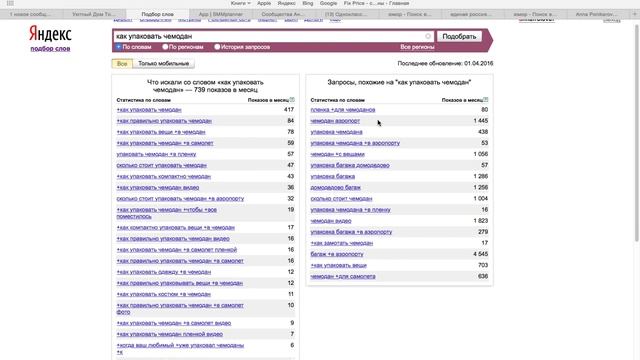
Task: Toggle the 'Только мобильные' filter
Action: tap(163, 64)
